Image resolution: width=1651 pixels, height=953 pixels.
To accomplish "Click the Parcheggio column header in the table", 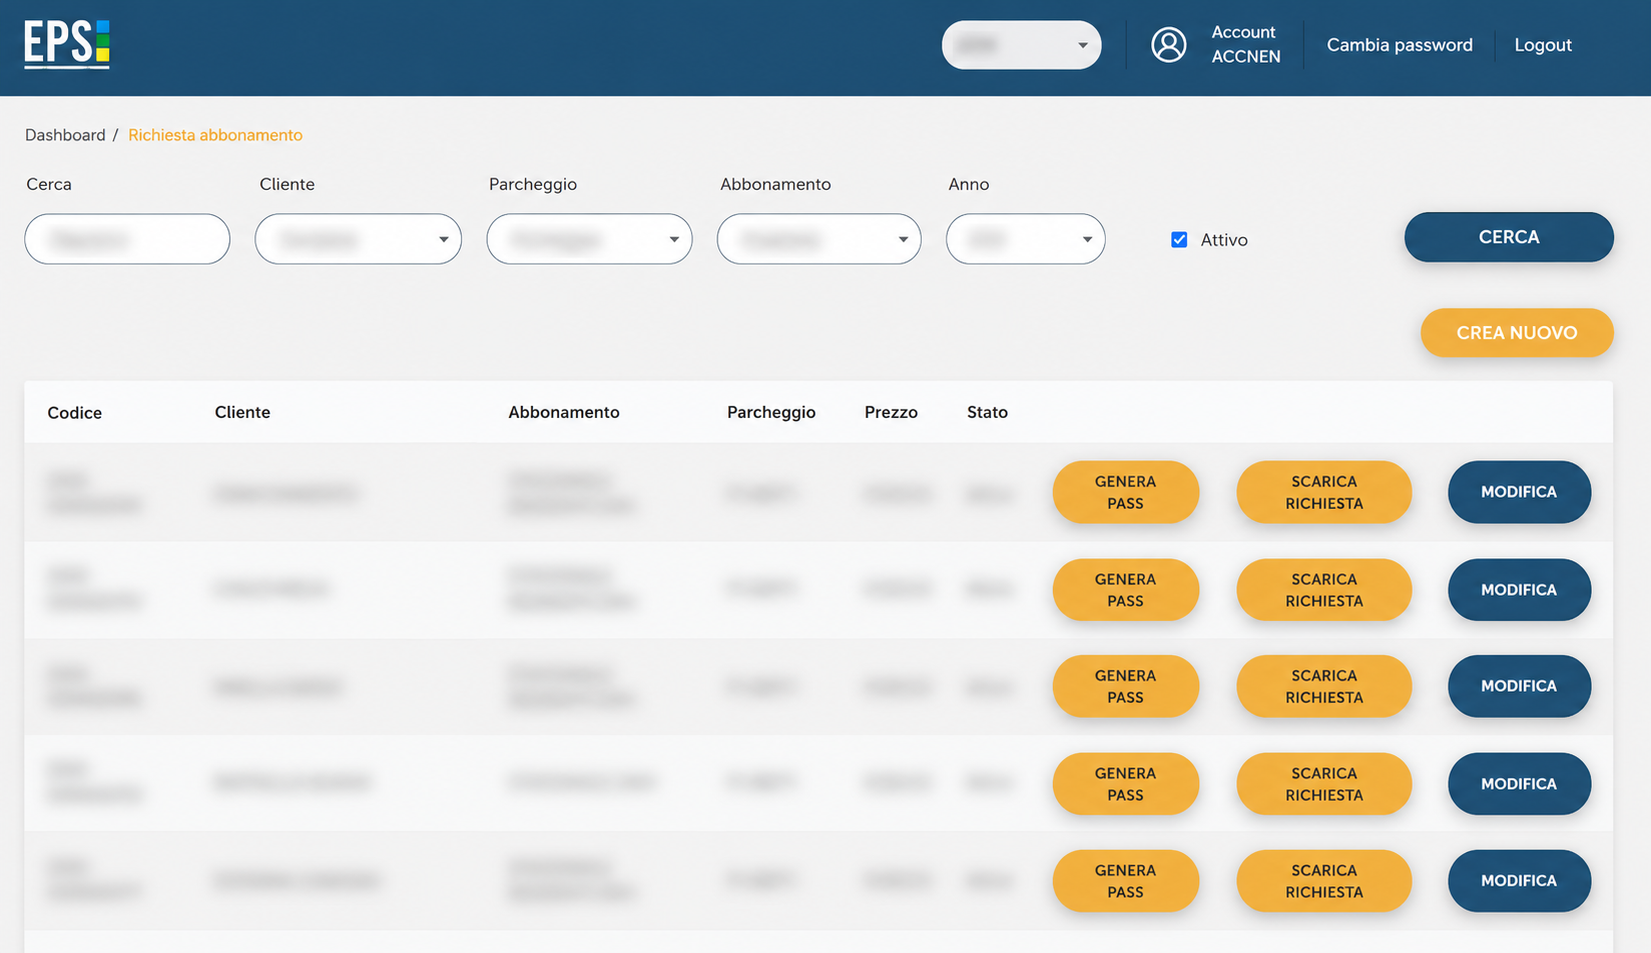I will (771, 412).
